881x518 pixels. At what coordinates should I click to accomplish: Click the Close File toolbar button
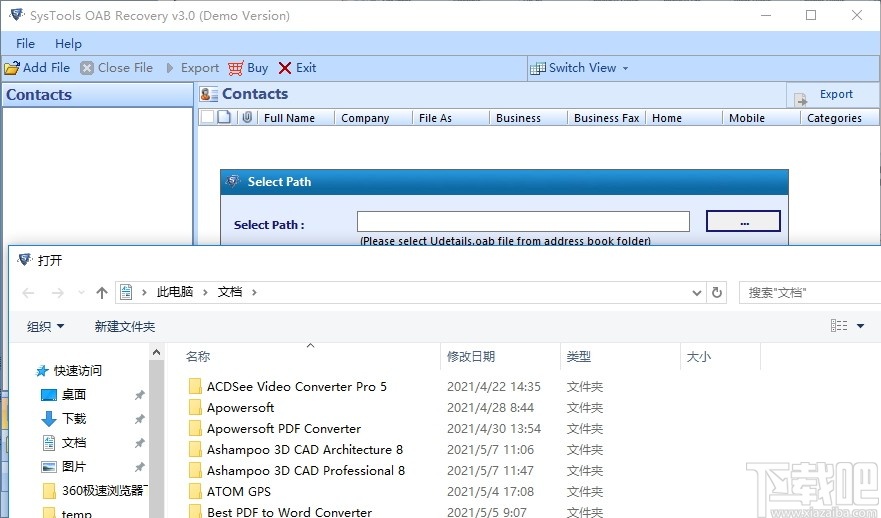point(116,68)
